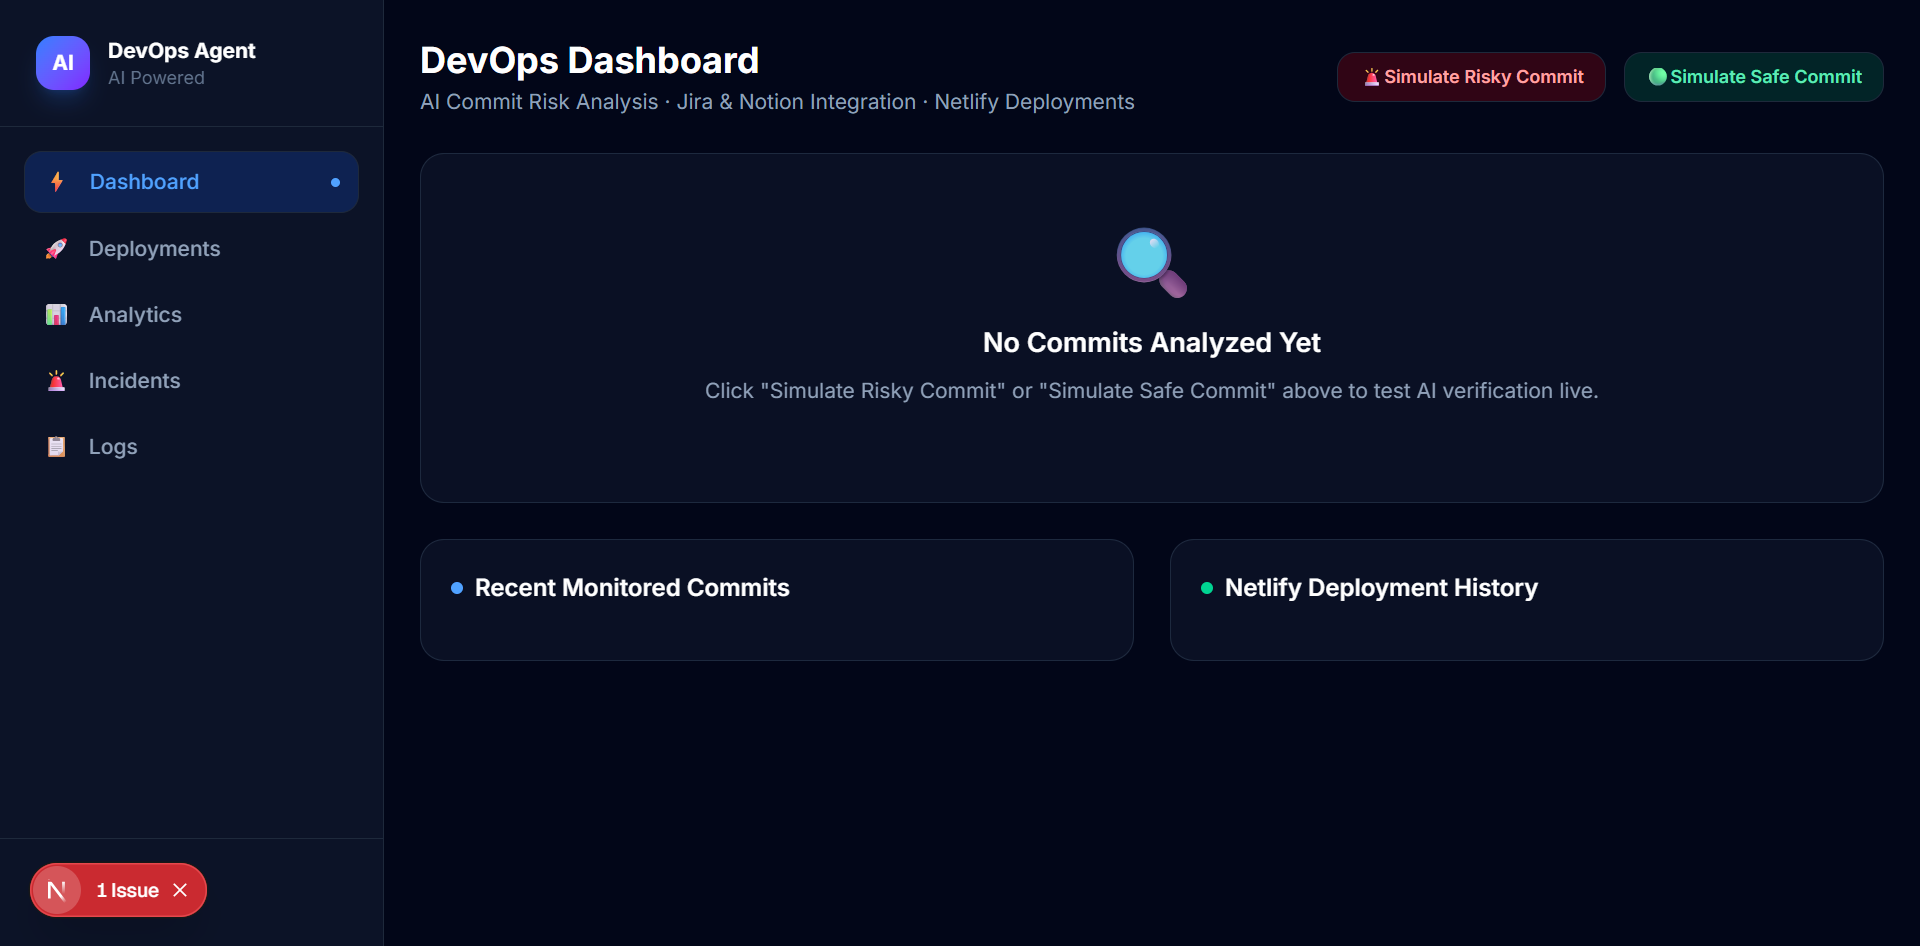This screenshot has width=1920, height=946.
Task: Click the Deployments rocket icon
Action: [57, 249]
